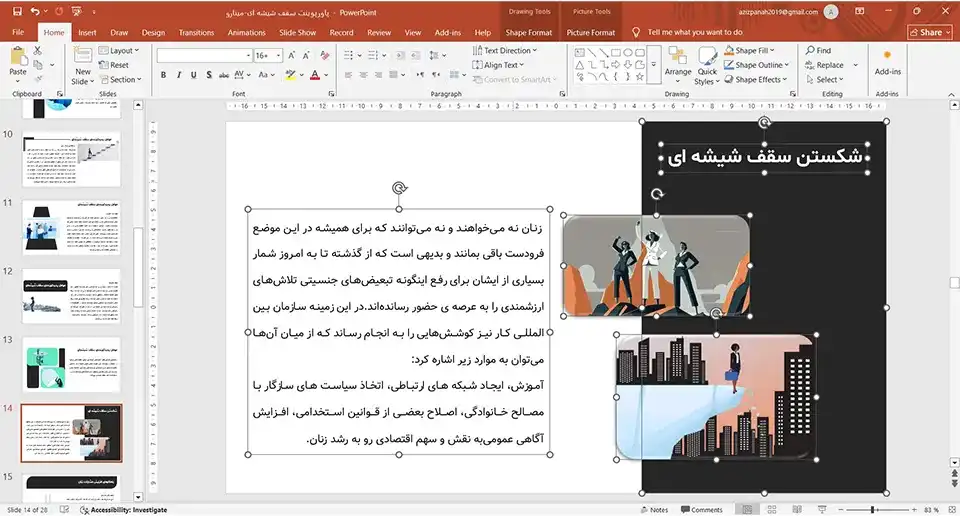Open the Section dropdown

coord(121,80)
